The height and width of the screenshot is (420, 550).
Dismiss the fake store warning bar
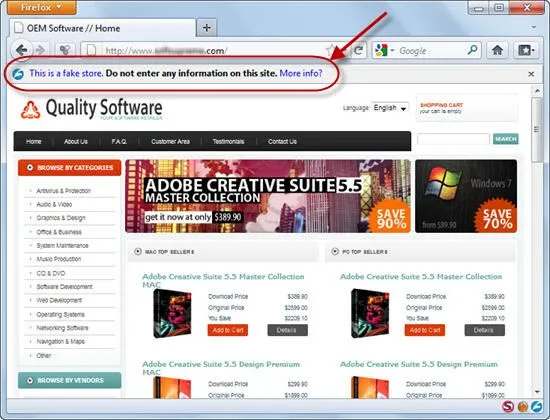tap(531, 74)
